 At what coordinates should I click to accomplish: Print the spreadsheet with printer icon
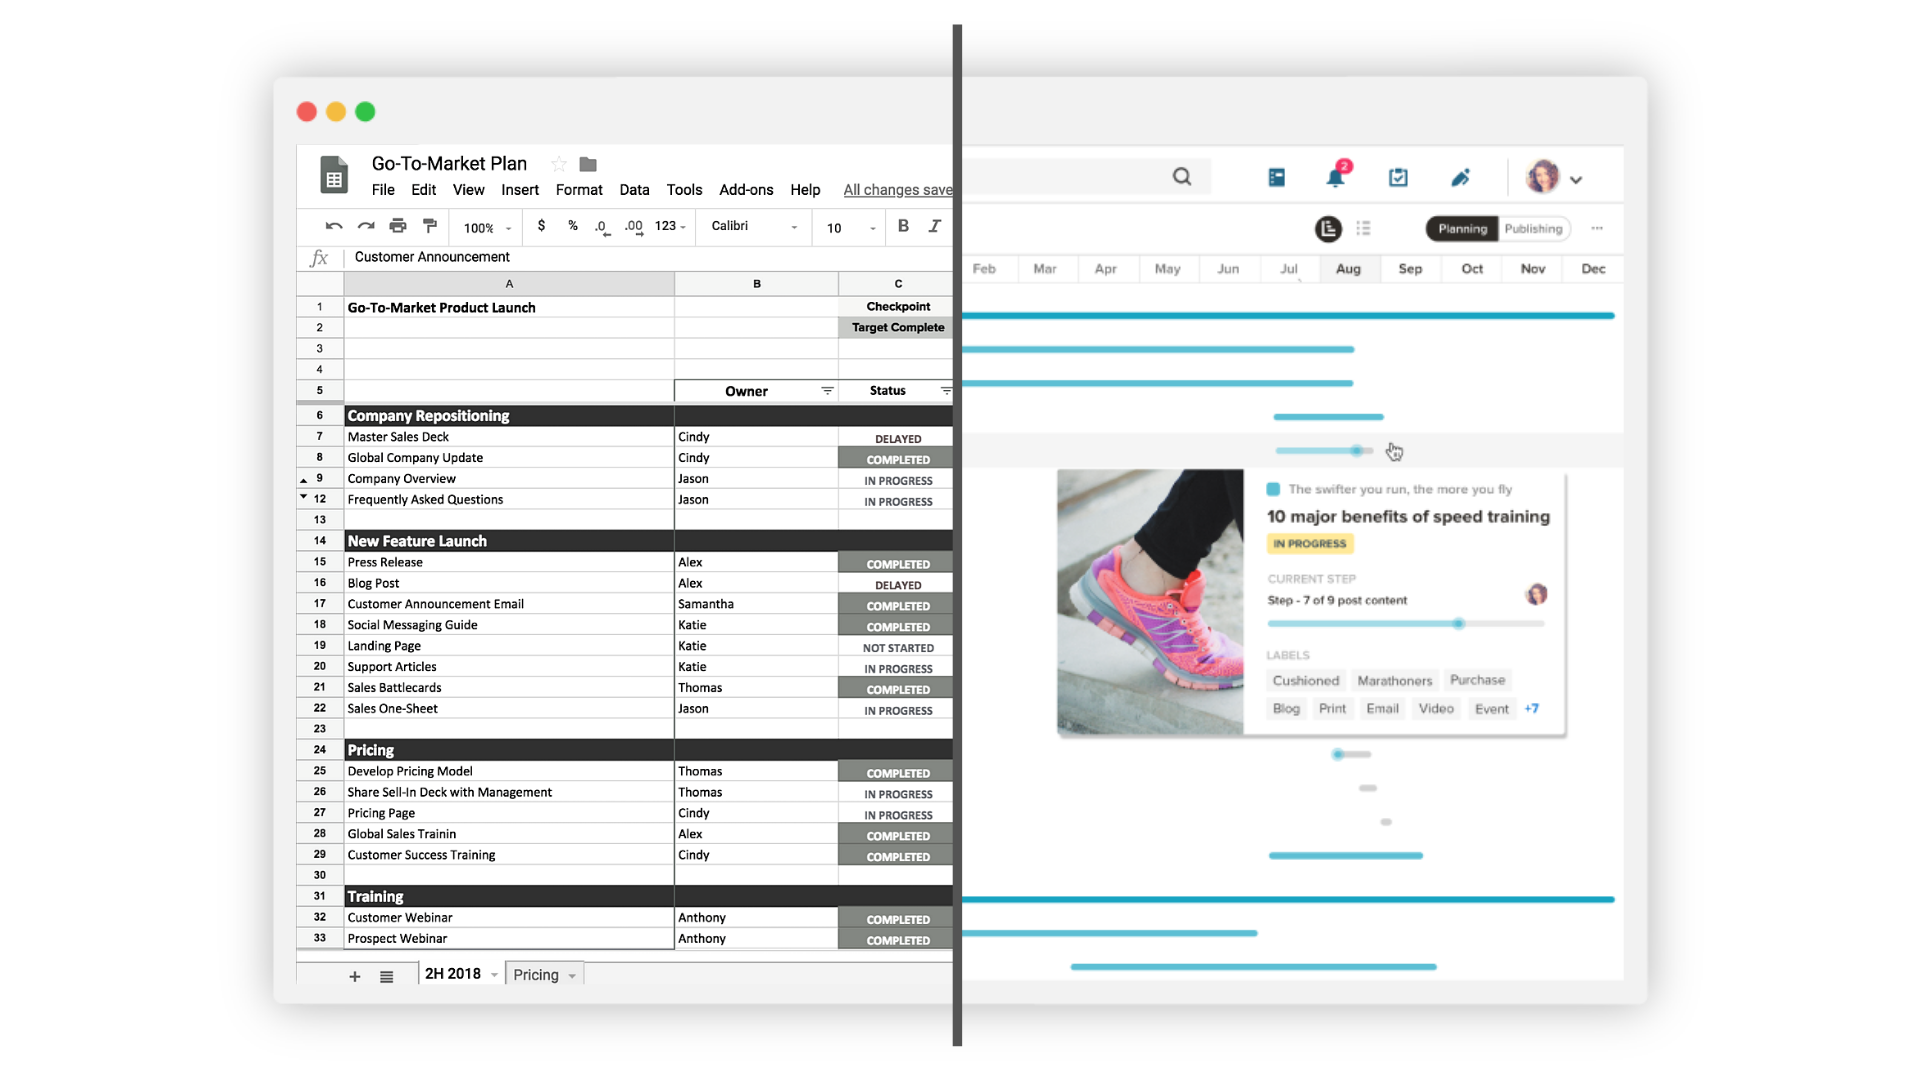(x=398, y=226)
